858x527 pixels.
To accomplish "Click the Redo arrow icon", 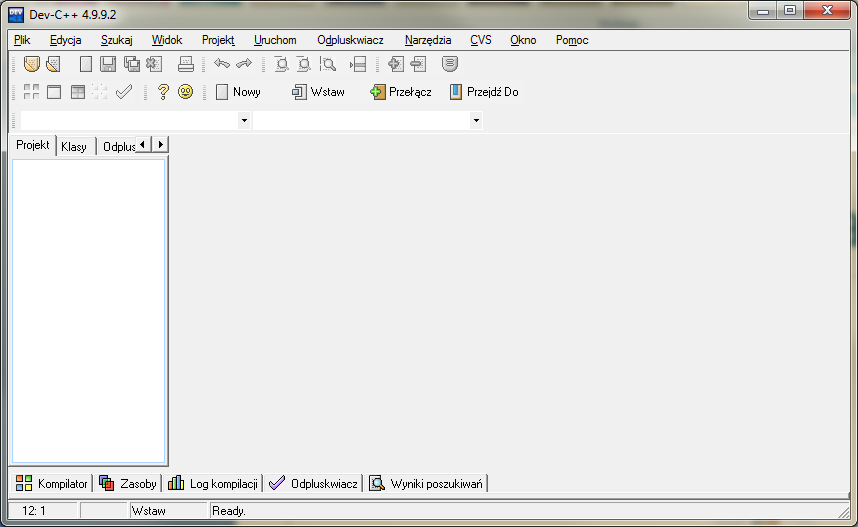I will [244, 63].
